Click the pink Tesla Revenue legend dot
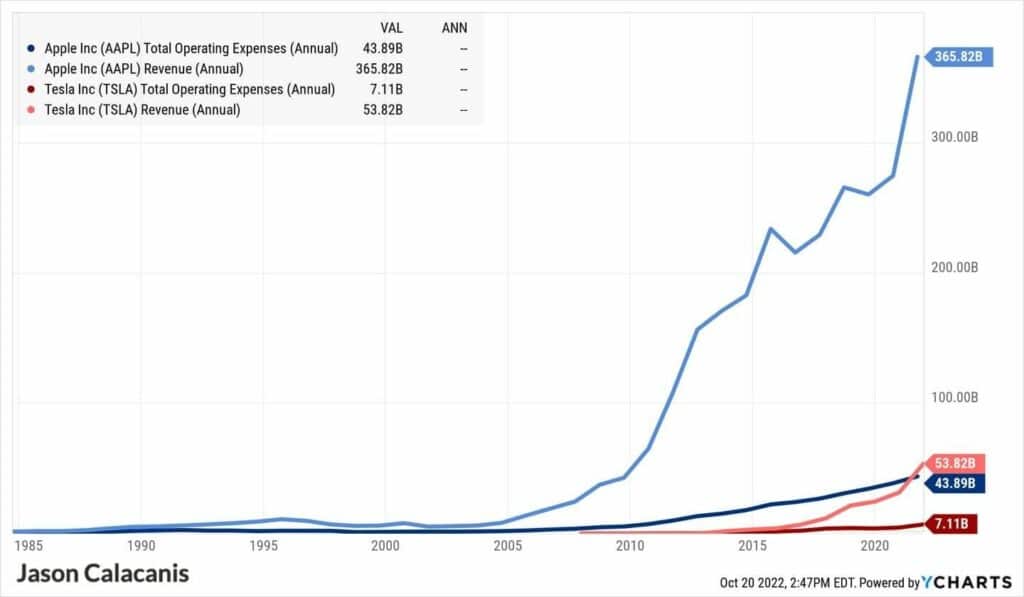This screenshot has height=597, width=1024. [x=33, y=110]
